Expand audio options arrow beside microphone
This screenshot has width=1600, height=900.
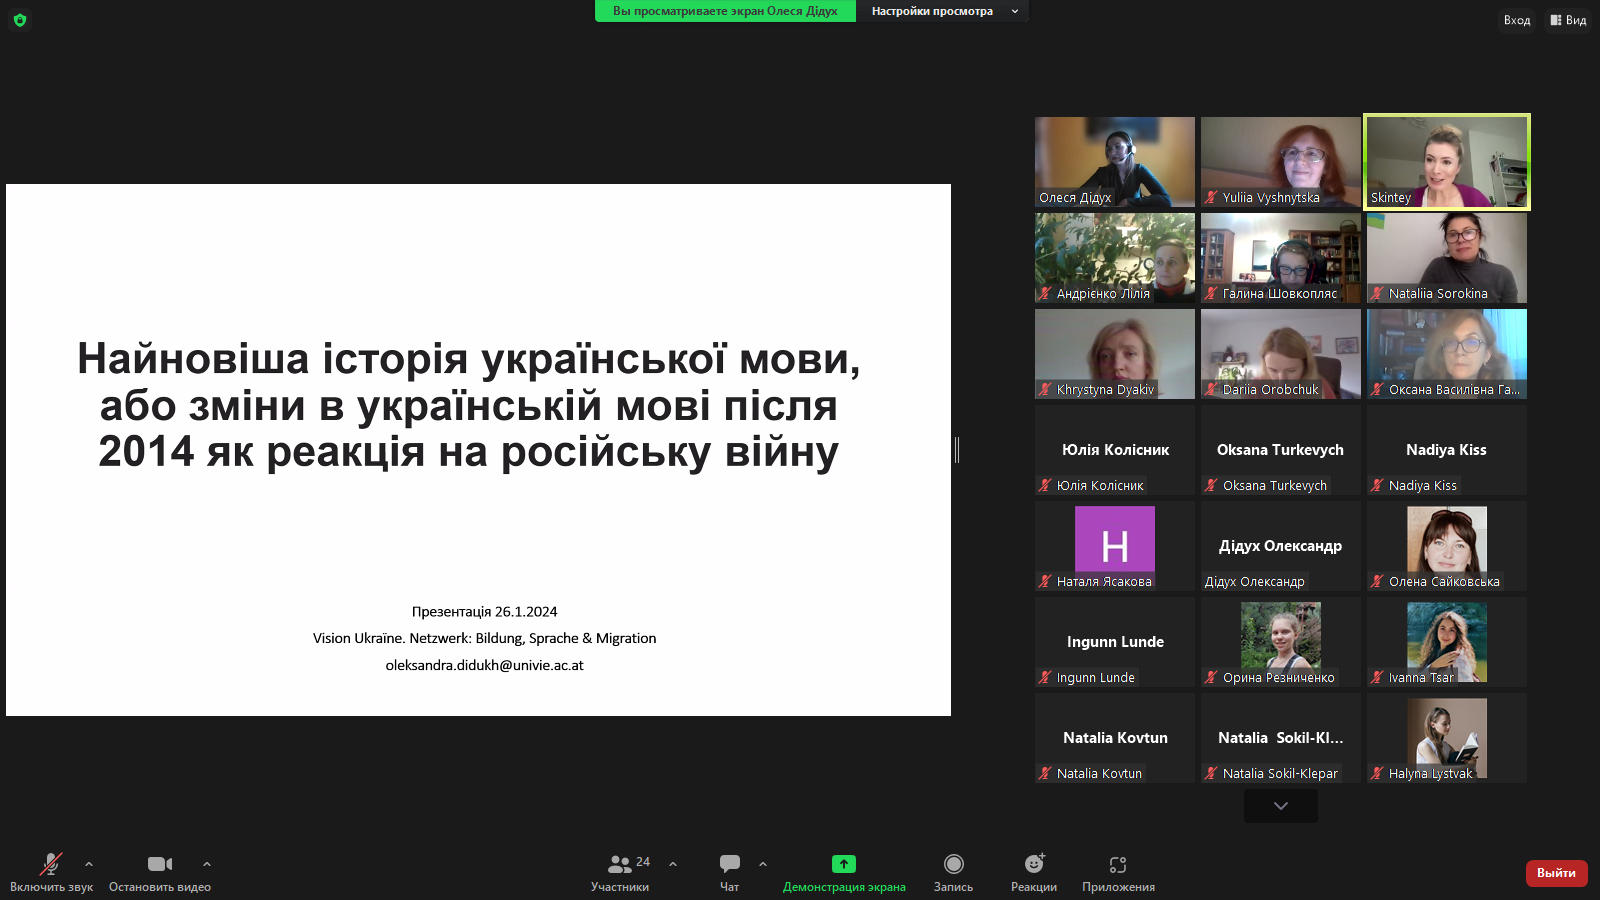pyautogui.click(x=89, y=864)
